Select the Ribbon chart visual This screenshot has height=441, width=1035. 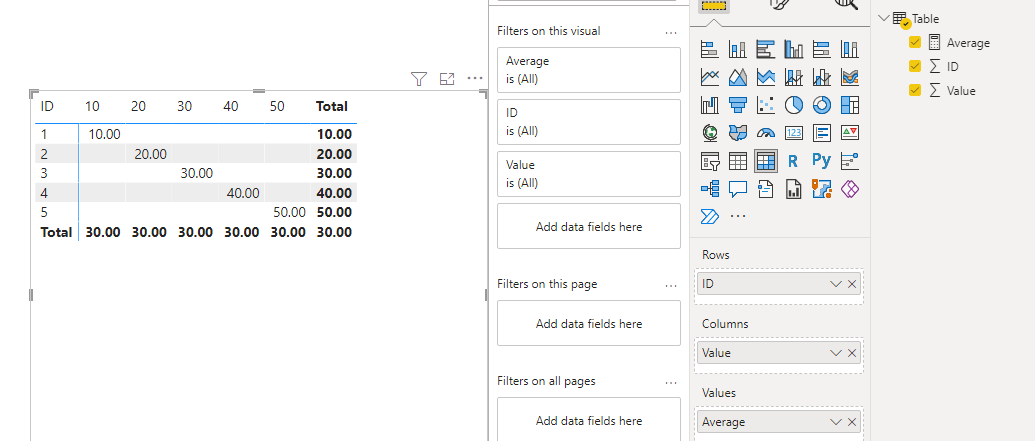[850, 77]
